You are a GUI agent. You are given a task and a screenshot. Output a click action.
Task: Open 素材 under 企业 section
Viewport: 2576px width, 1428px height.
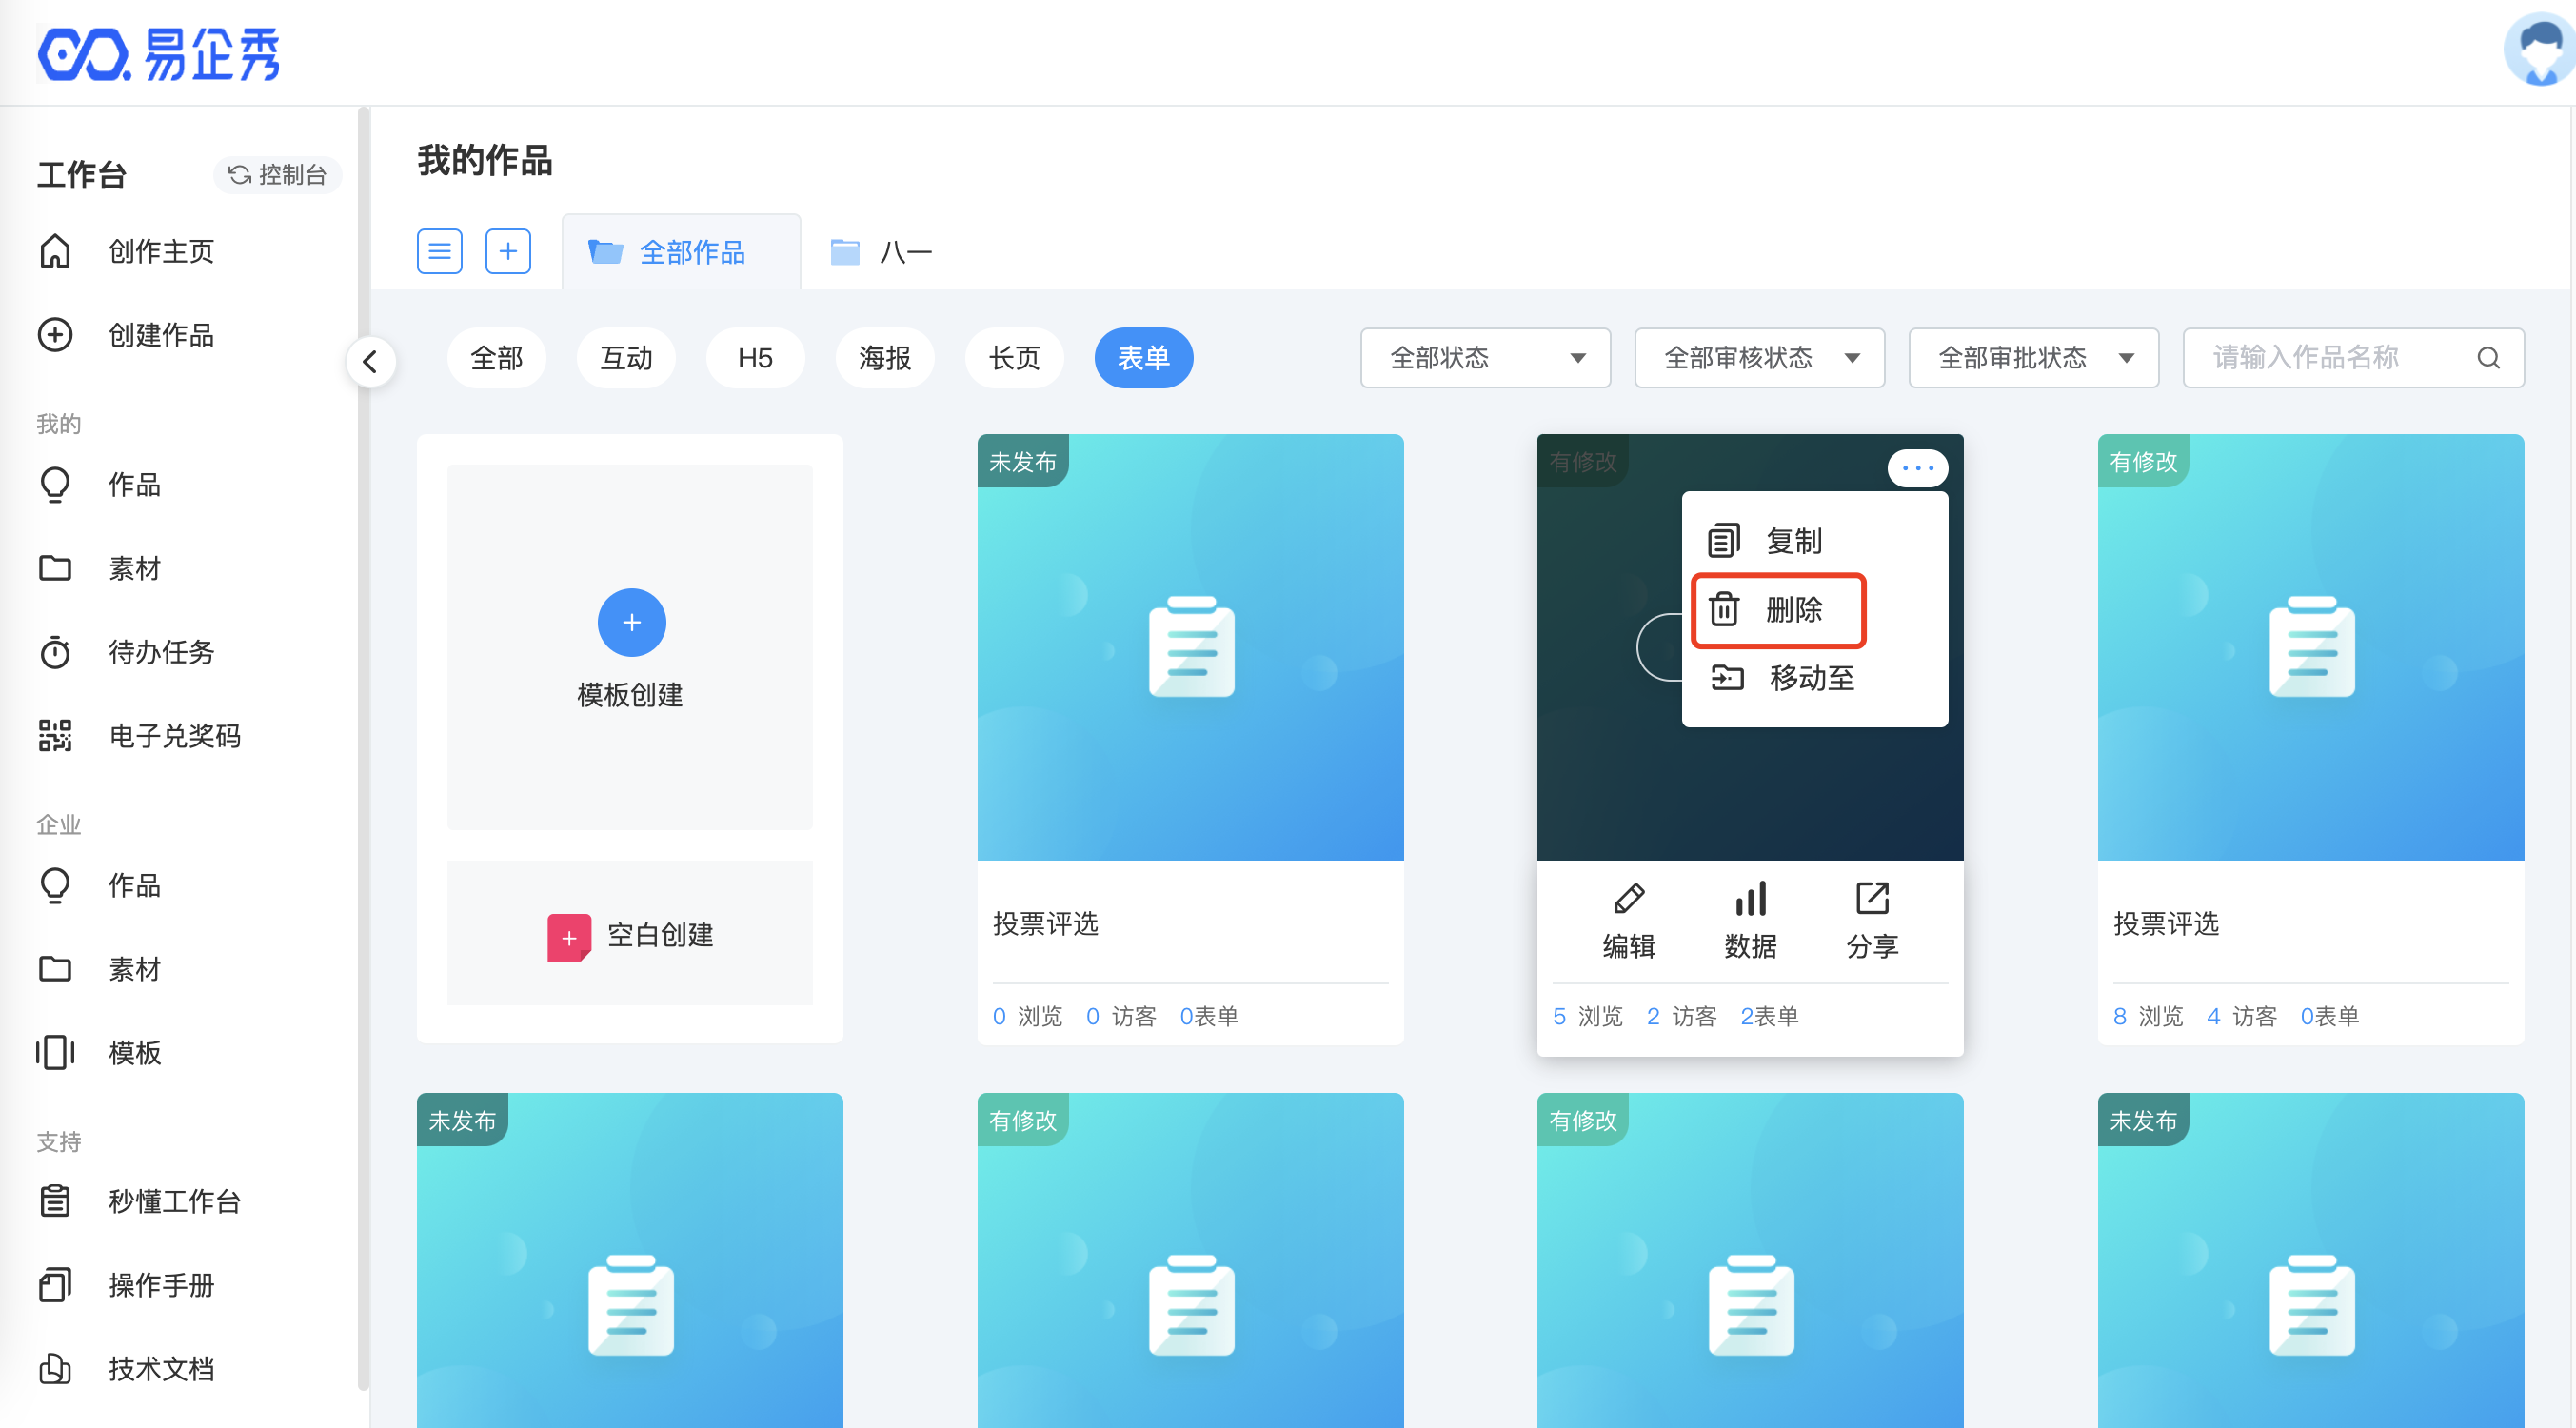click(x=134, y=969)
